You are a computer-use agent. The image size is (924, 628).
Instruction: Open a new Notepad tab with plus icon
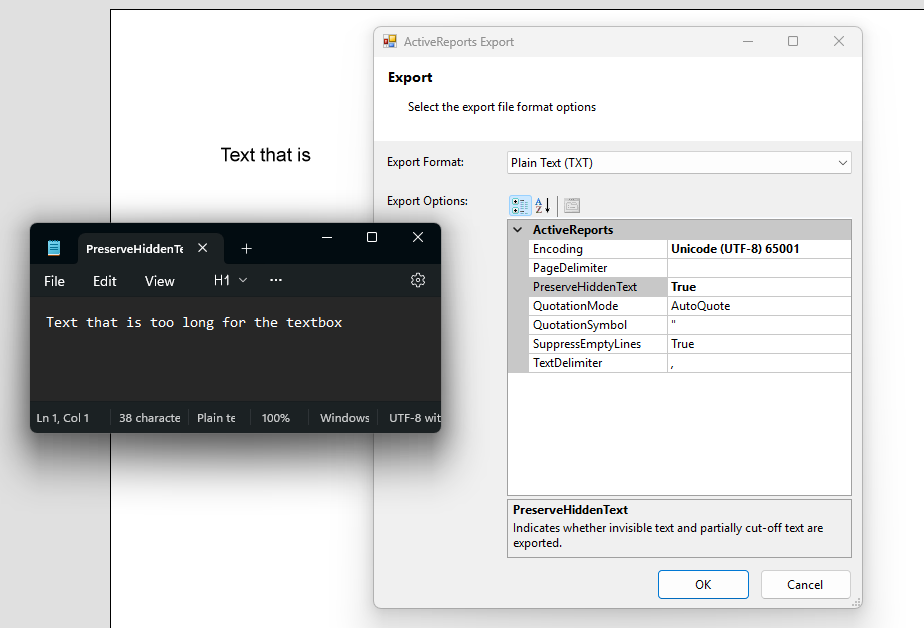point(246,247)
